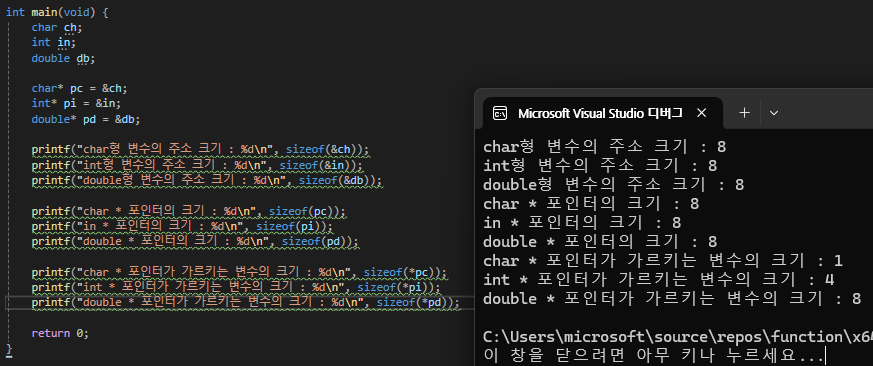Image resolution: width=873 pixels, height=366 pixels.
Task: Click the 'int in;' declaration
Action: tap(53, 42)
